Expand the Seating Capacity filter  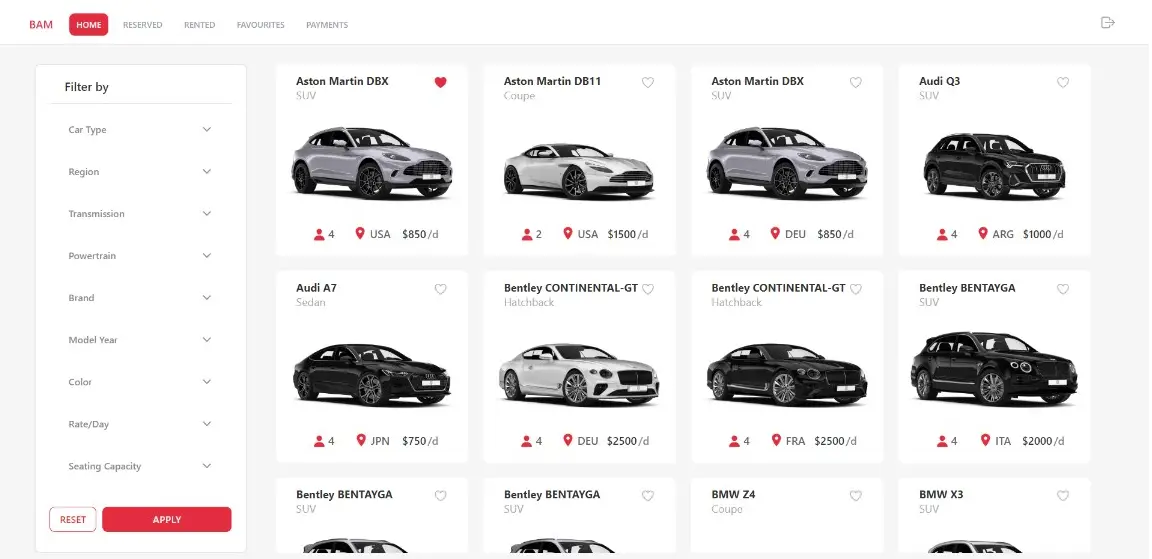[140, 466]
